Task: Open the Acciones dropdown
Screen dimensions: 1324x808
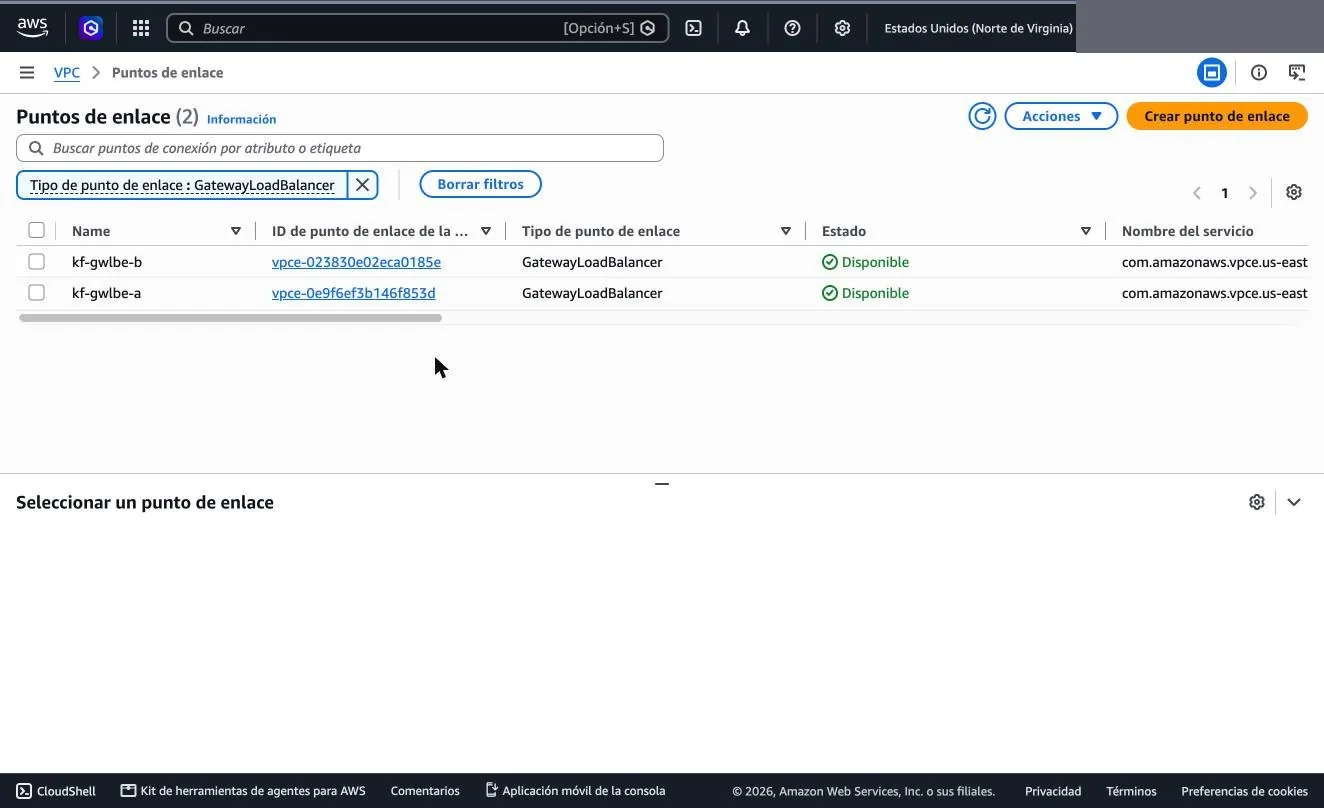Action: (x=1061, y=116)
